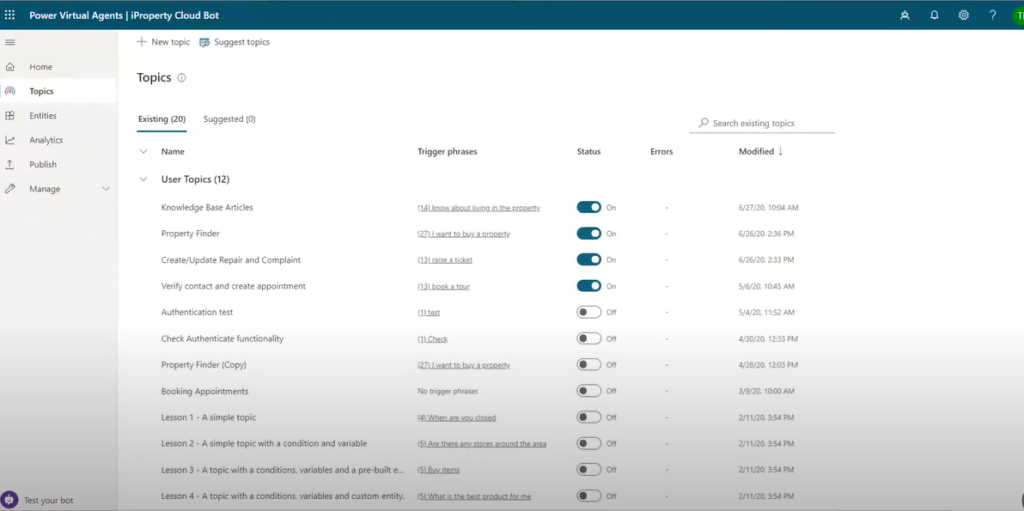The height and width of the screenshot is (511, 1024).
Task: Click the info icon beside Topics heading
Action: pos(182,78)
